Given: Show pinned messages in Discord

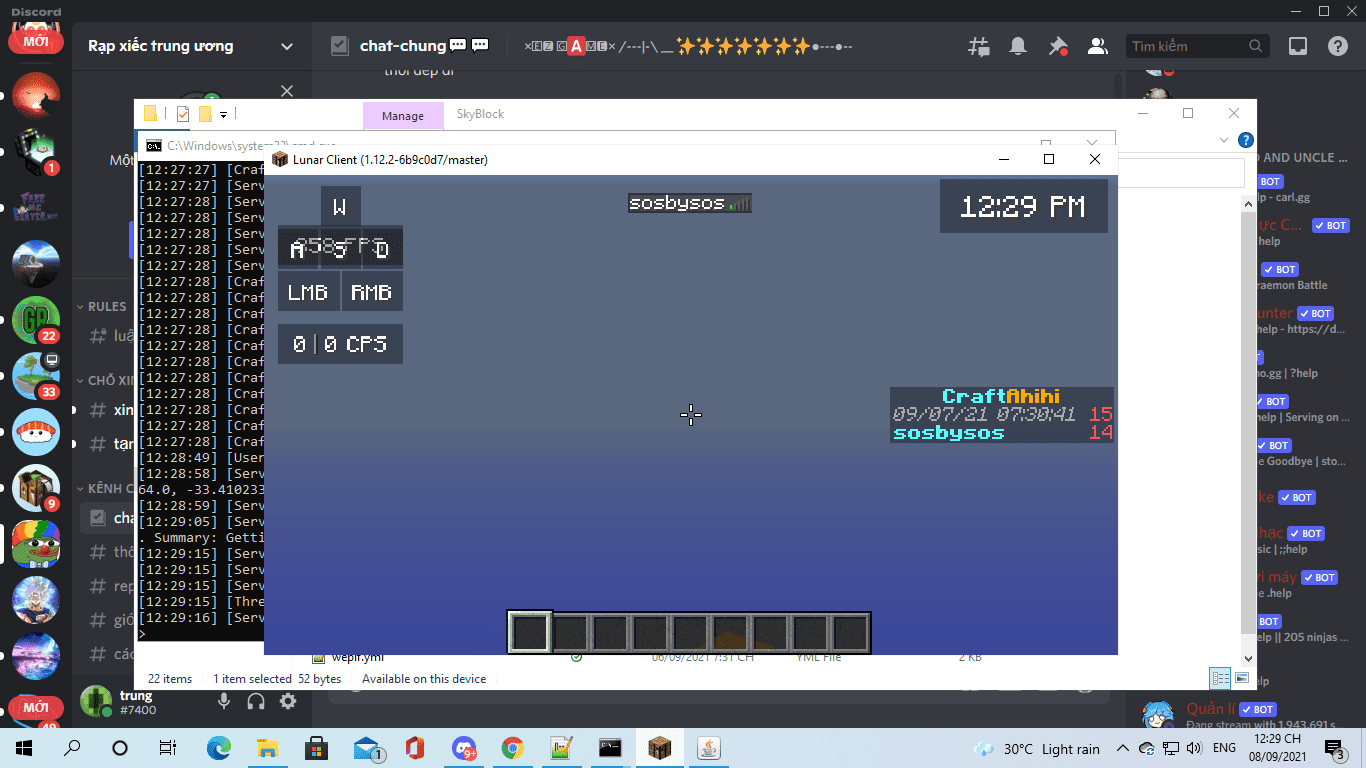Looking at the screenshot, I should coord(1058,46).
